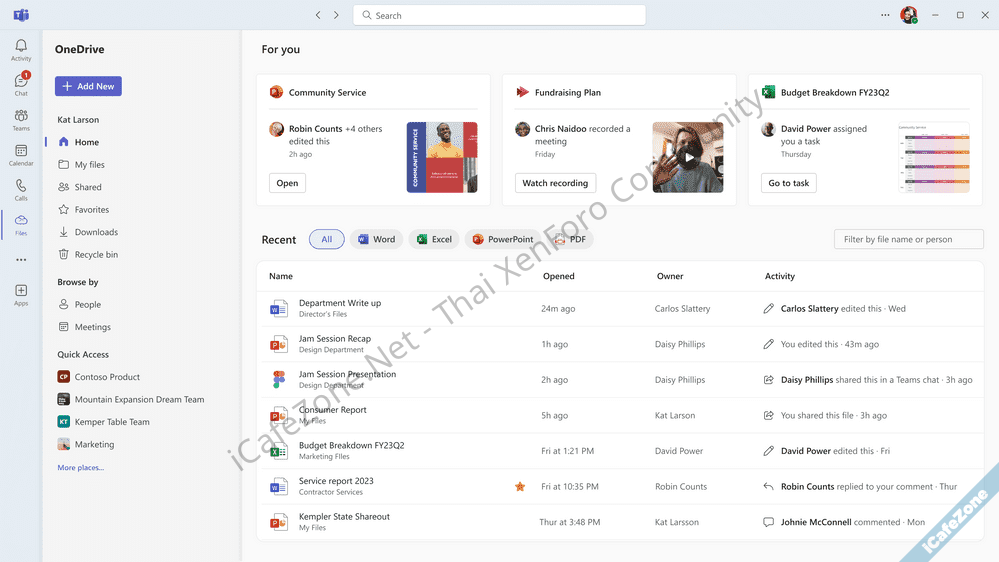The image size is (999, 562).
Task: Open the more options ellipsis in title bar
Action: point(885,15)
